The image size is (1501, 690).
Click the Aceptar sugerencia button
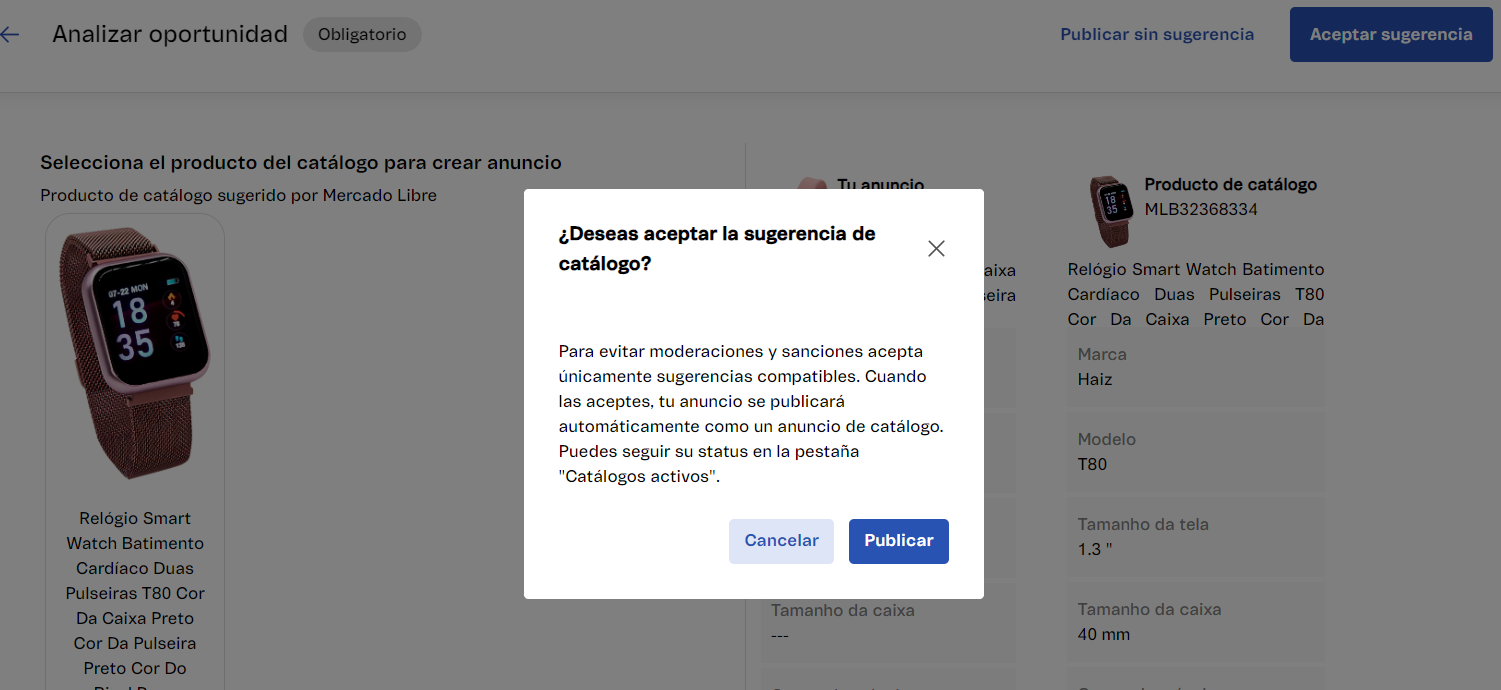(1390, 35)
